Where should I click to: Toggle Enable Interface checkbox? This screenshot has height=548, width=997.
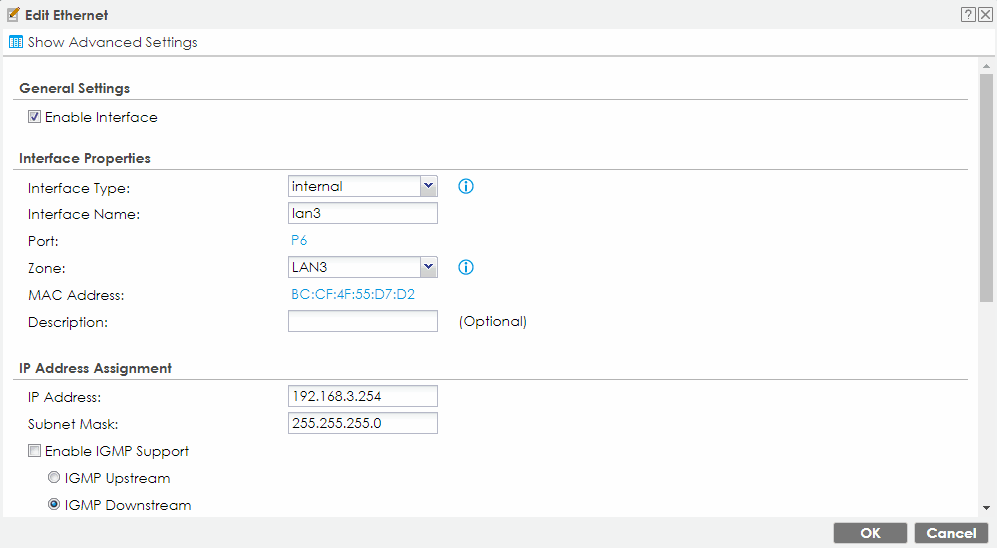tap(35, 117)
